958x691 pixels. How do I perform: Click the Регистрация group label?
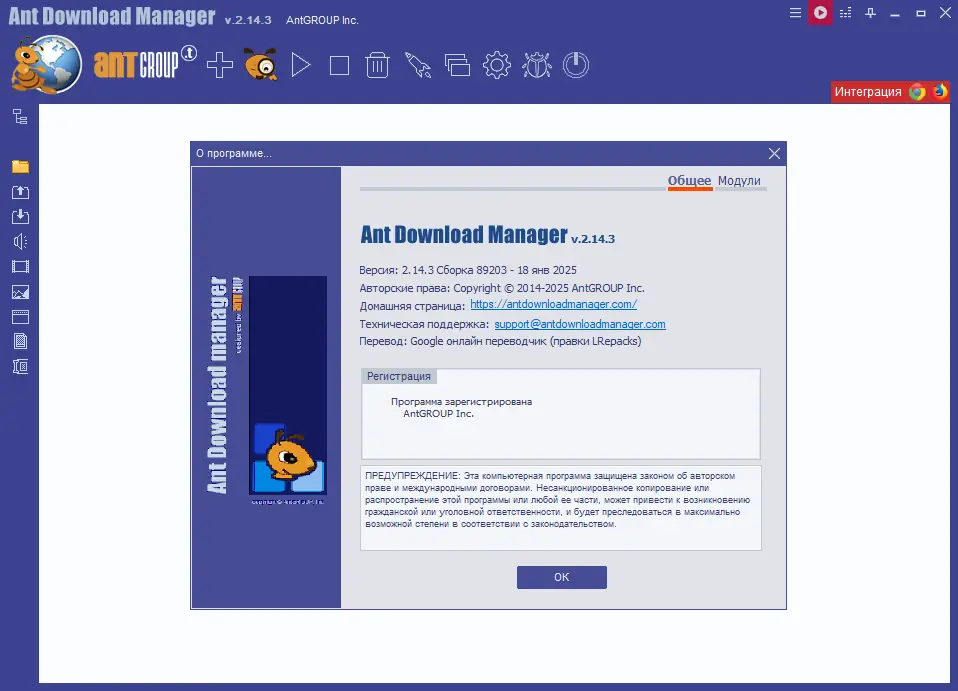(398, 376)
